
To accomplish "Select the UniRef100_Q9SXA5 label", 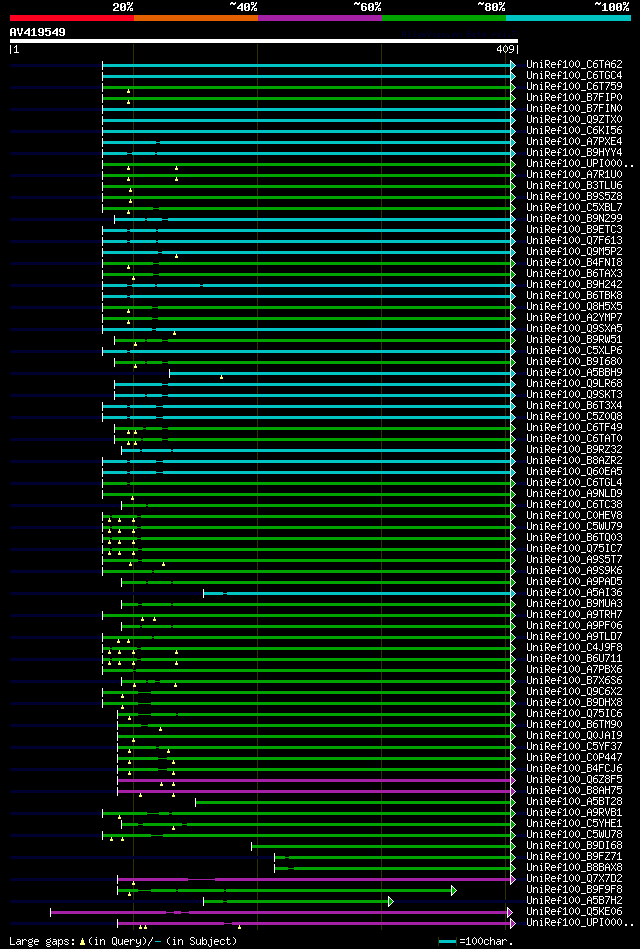I will pos(575,329).
